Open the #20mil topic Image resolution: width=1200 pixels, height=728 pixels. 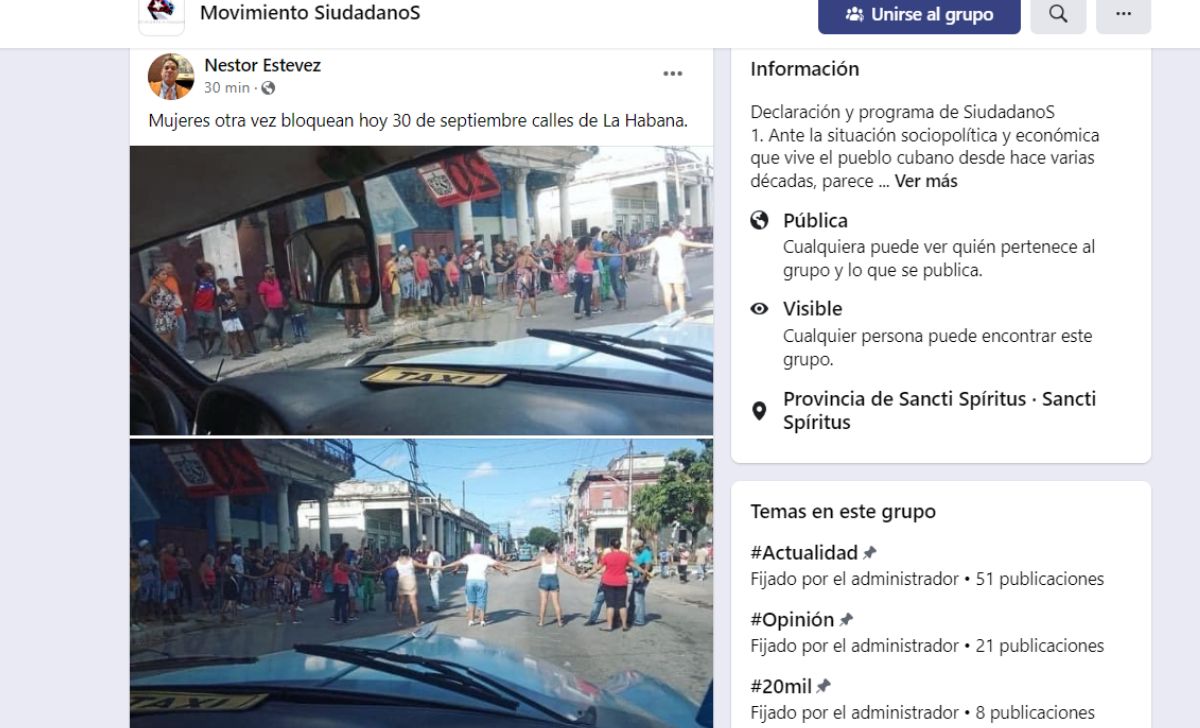[x=780, y=687]
